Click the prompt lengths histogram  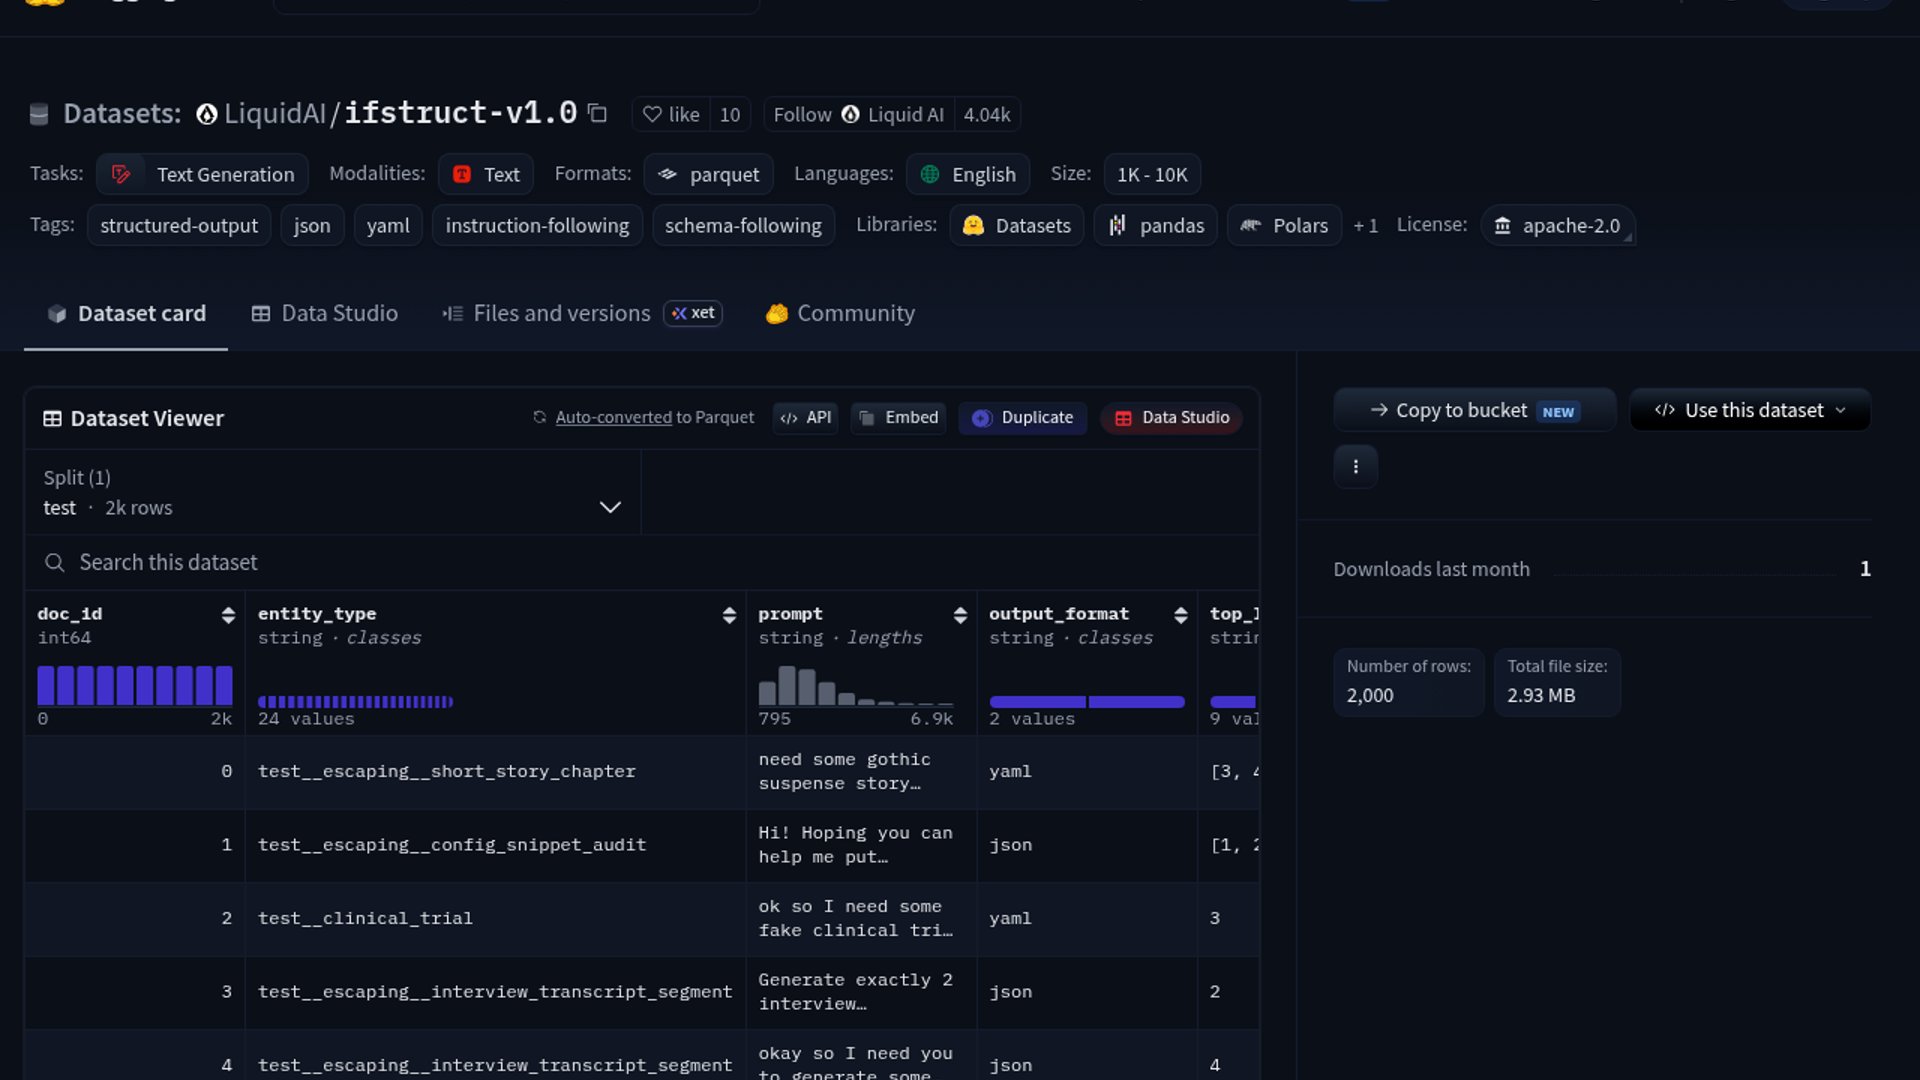pyautogui.click(x=855, y=686)
